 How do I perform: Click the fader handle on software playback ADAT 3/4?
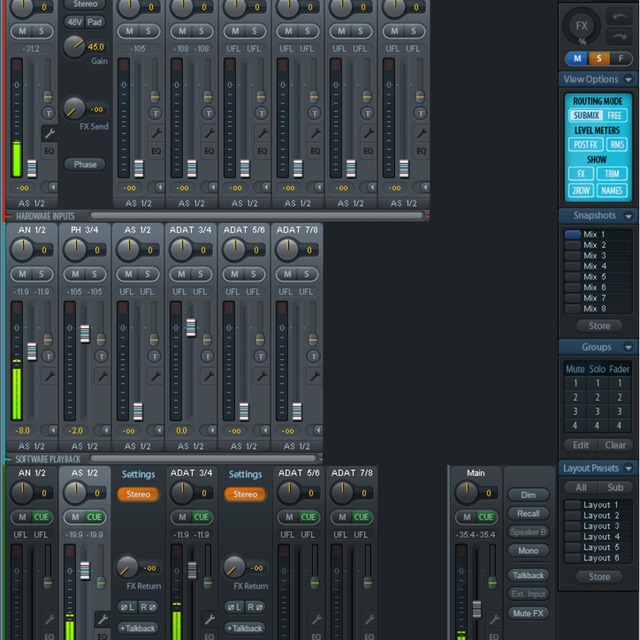point(190,328)
